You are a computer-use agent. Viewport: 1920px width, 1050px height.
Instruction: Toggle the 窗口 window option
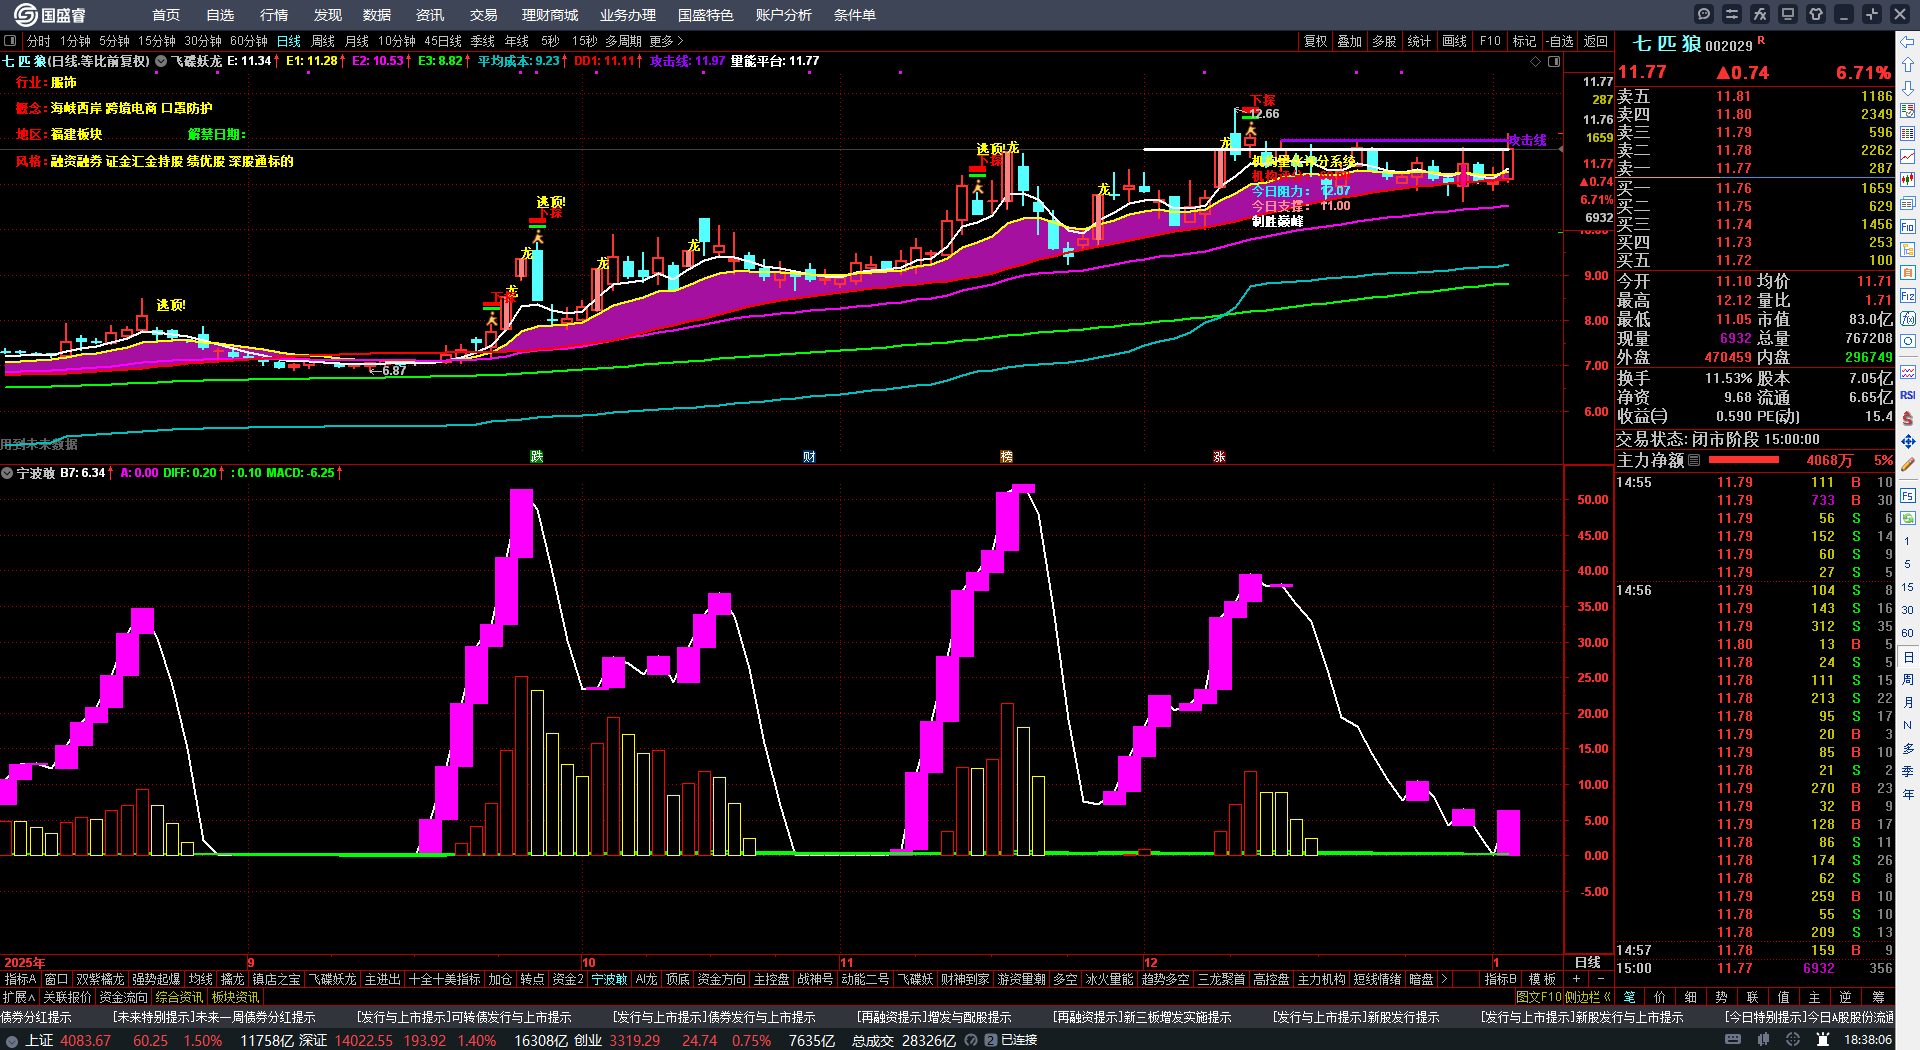tap(56, 979)
